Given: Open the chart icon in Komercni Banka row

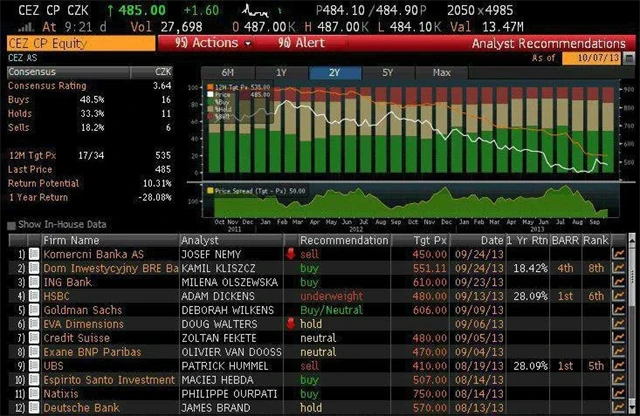Looking at the screenshot, I should [618, 255].
